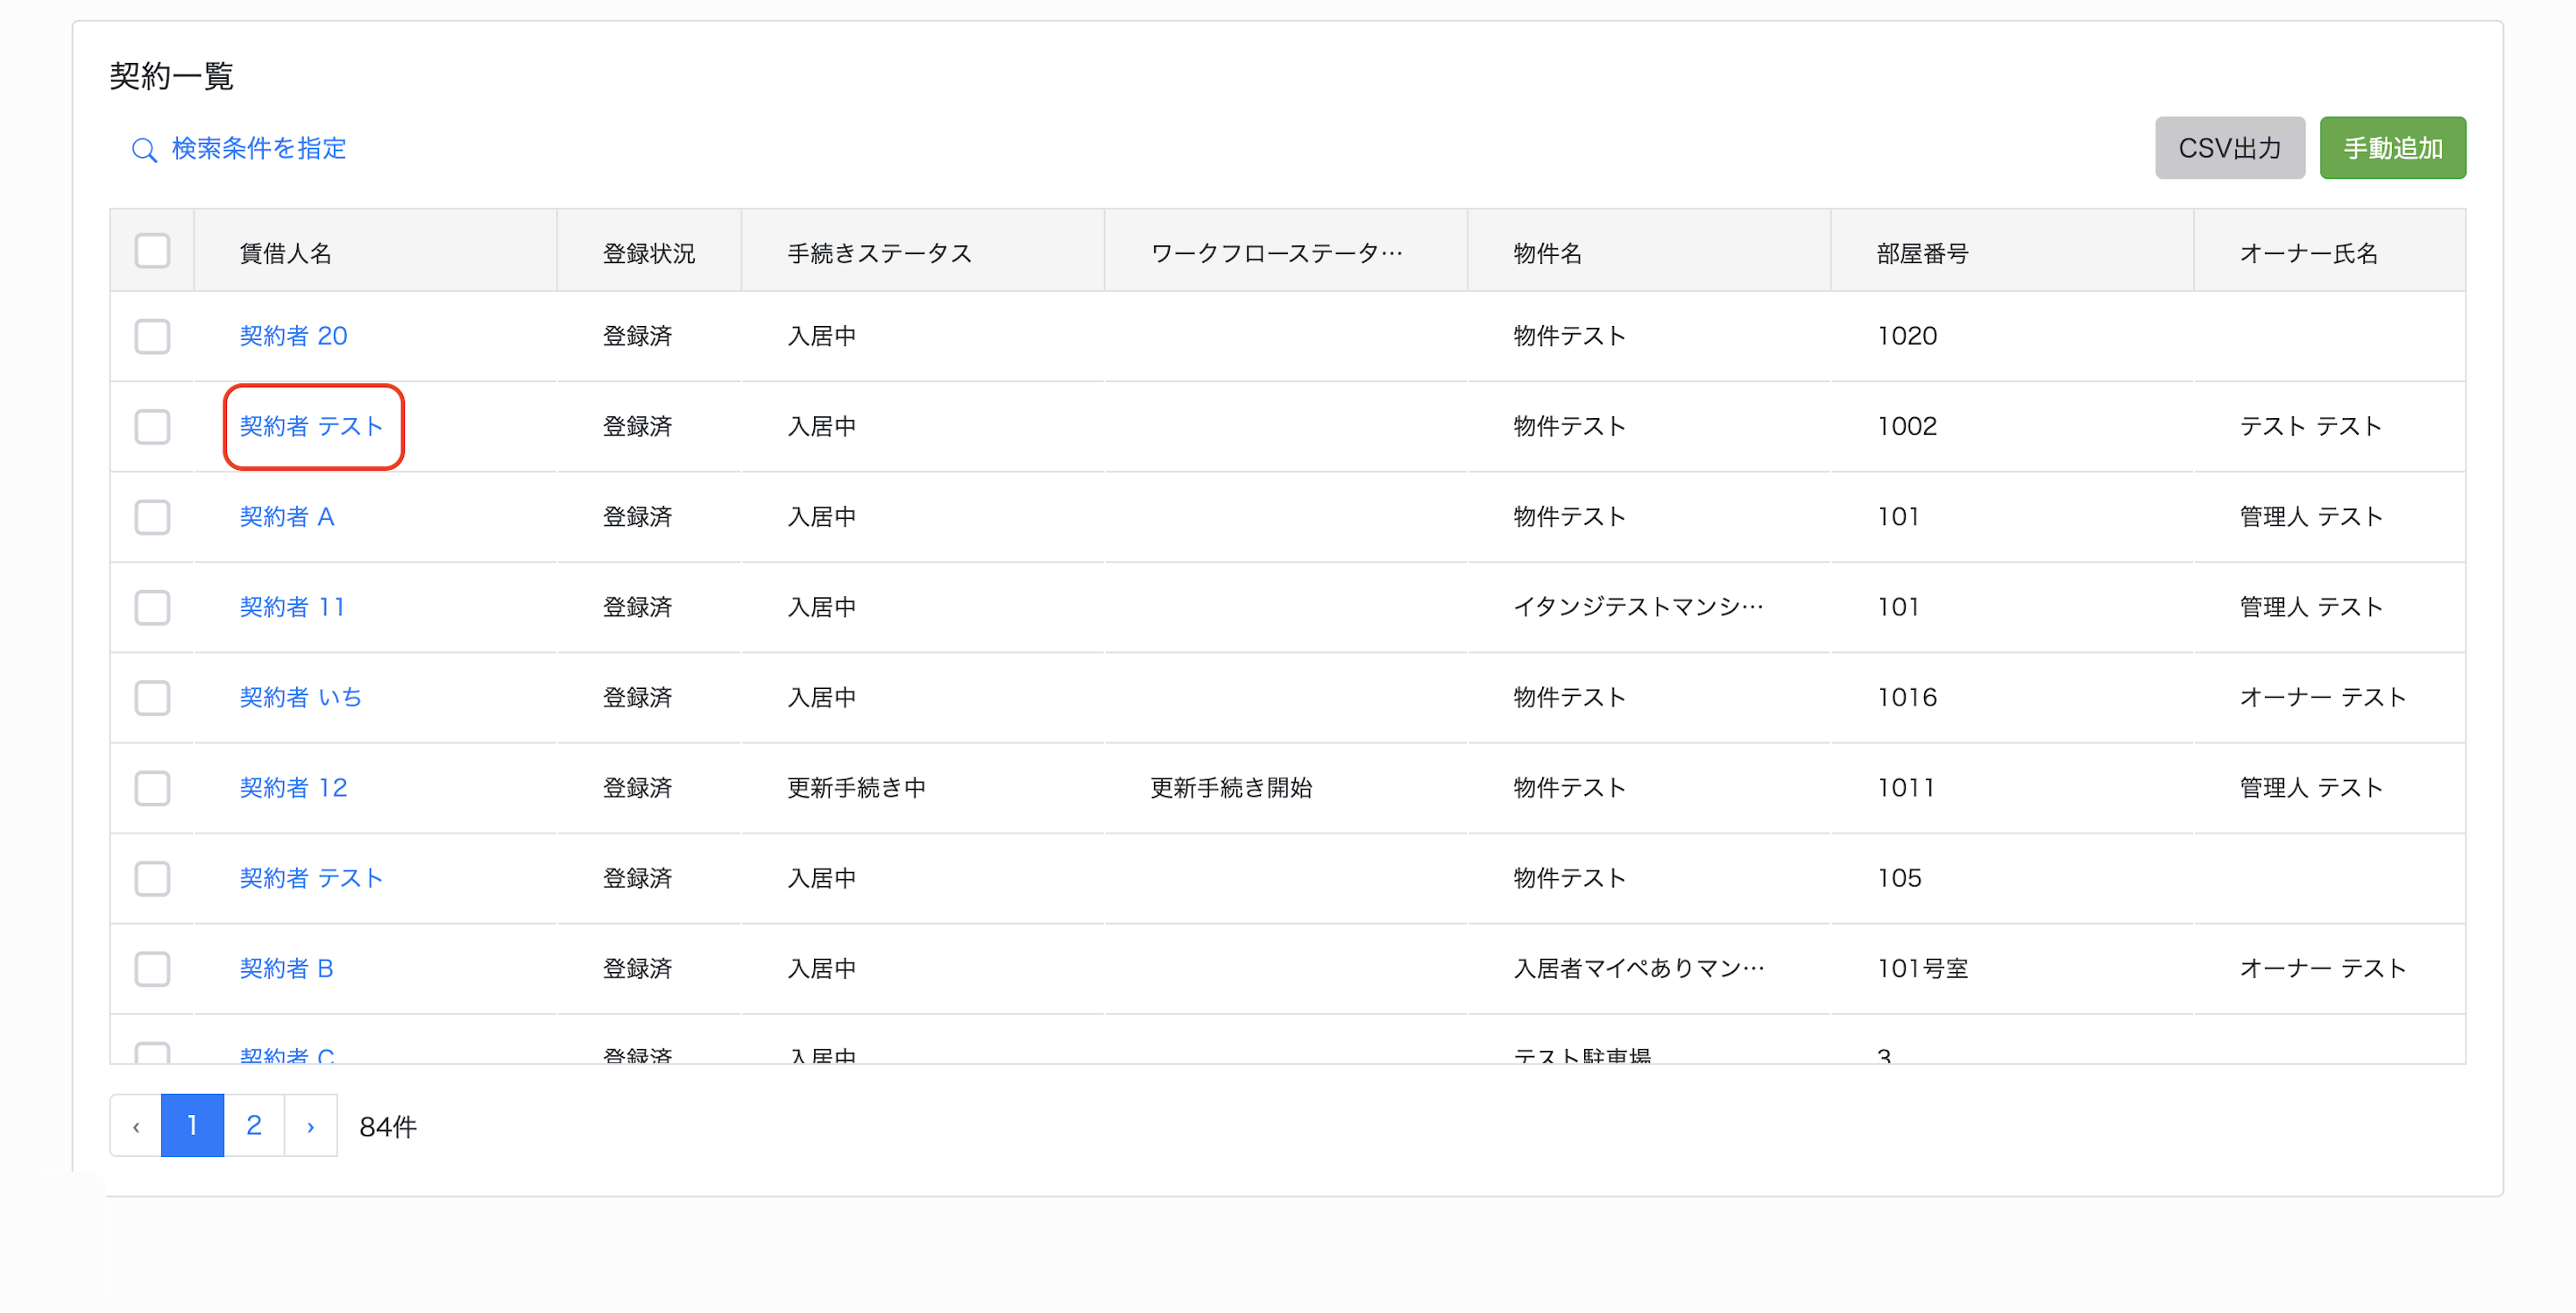The image size is (2576, 1313).
Task: Open the 検索条件を指定 search filter link
Action: click(x=259, y=149)
